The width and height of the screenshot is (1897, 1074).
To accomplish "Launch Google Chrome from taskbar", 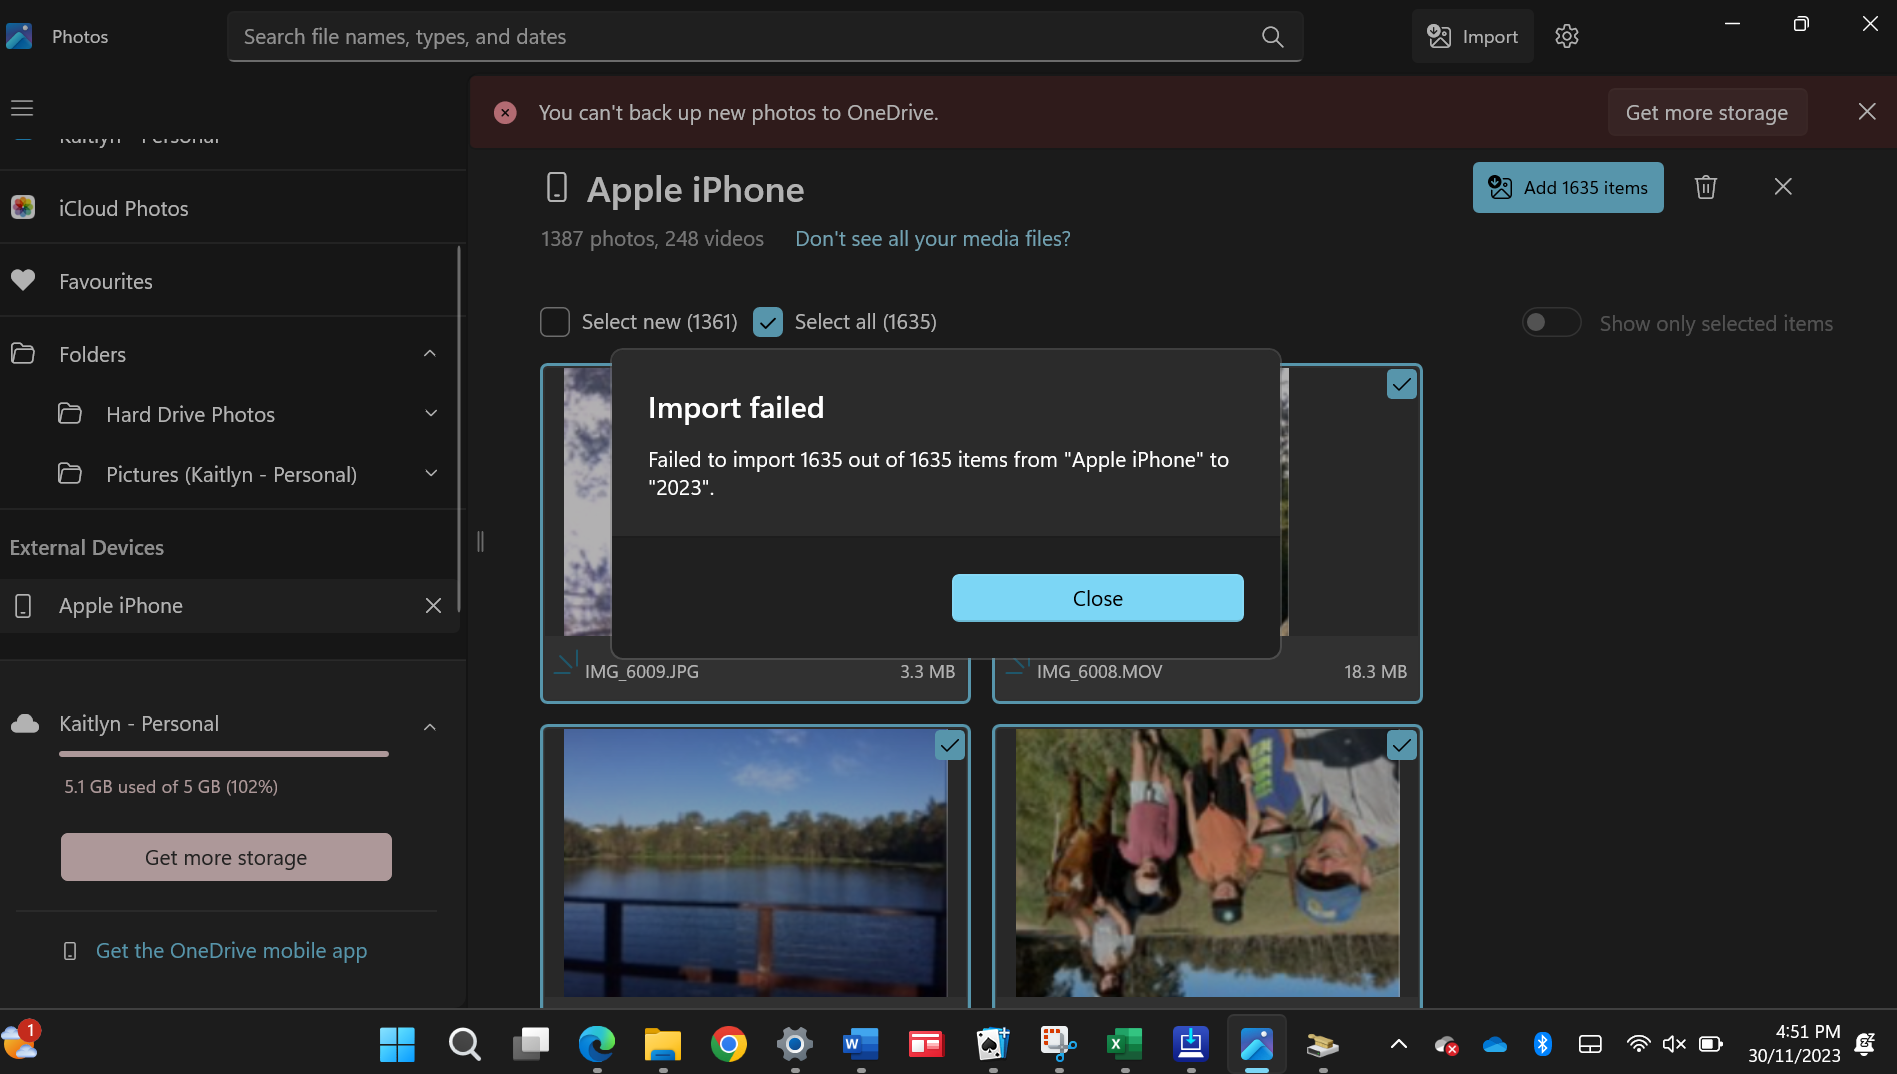I will pos(729,1044).
